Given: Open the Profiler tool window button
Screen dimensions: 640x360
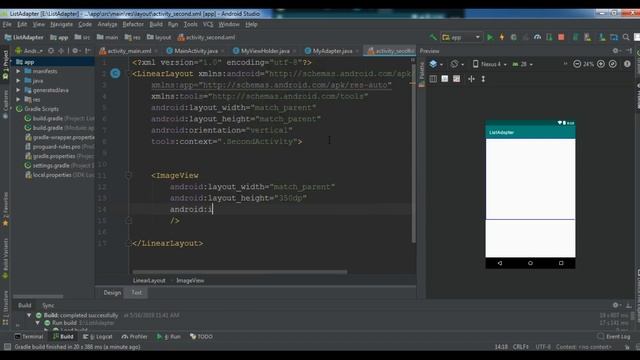Looking at the screenshot, I should [x=134, y=337].
